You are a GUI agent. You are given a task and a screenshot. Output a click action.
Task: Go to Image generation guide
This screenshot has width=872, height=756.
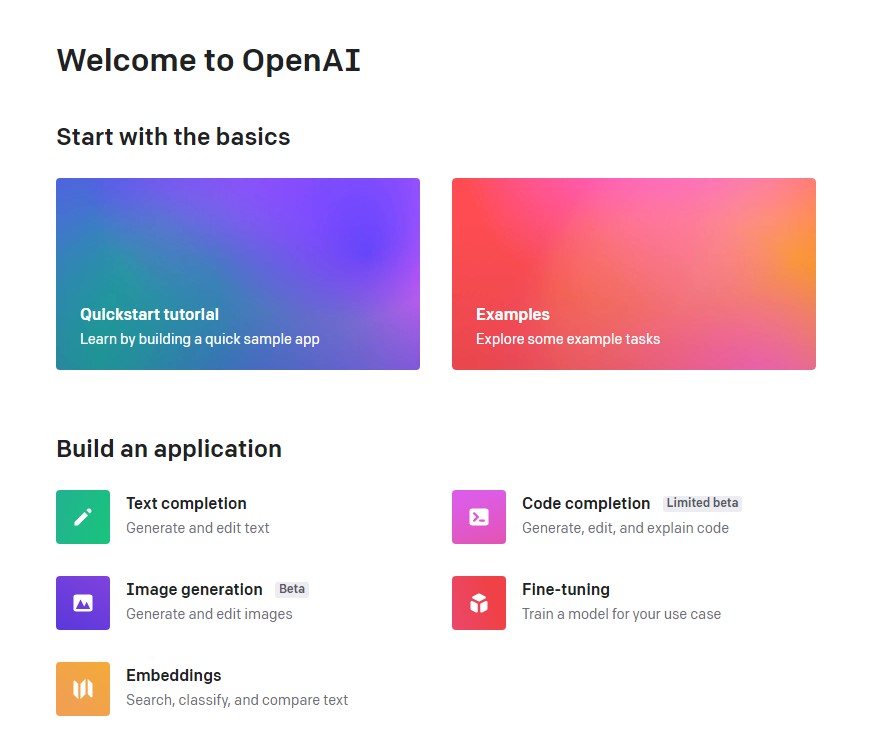tap(194, 590)
